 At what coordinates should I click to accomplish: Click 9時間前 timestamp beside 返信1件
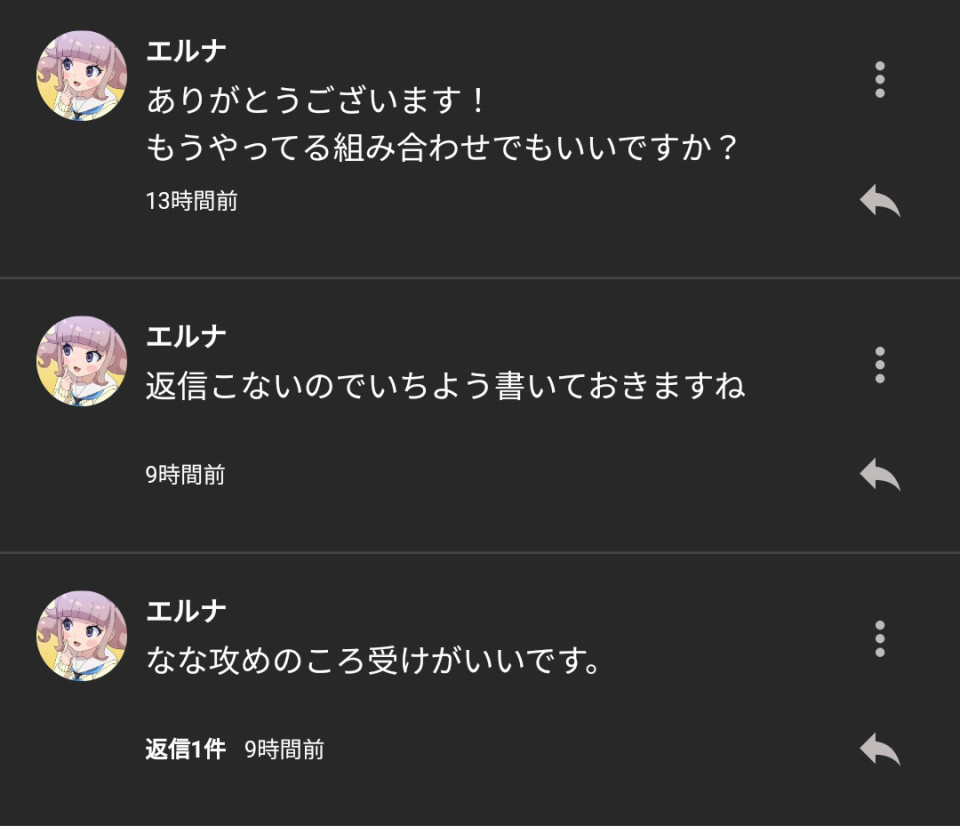pyautogui.click(x=284, y=749)
